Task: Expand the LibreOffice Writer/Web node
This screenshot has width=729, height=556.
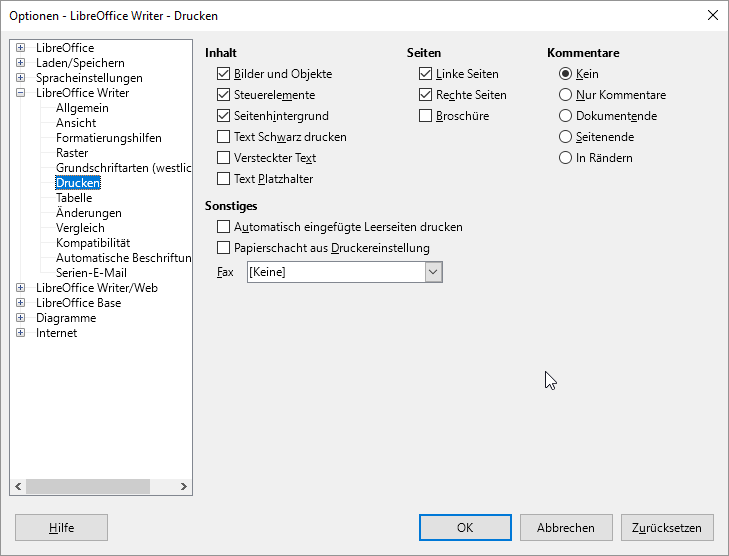Action: 20,287
